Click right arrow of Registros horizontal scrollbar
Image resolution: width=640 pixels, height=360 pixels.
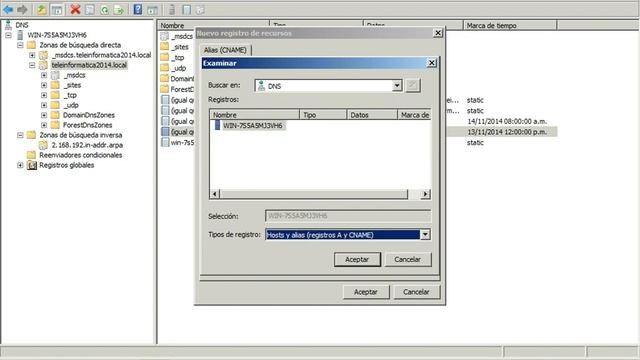coord(426,194)
